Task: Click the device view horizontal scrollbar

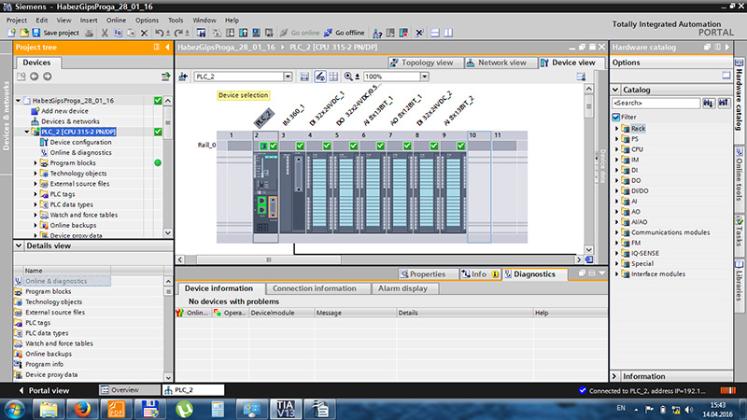Action: (268, 260)
